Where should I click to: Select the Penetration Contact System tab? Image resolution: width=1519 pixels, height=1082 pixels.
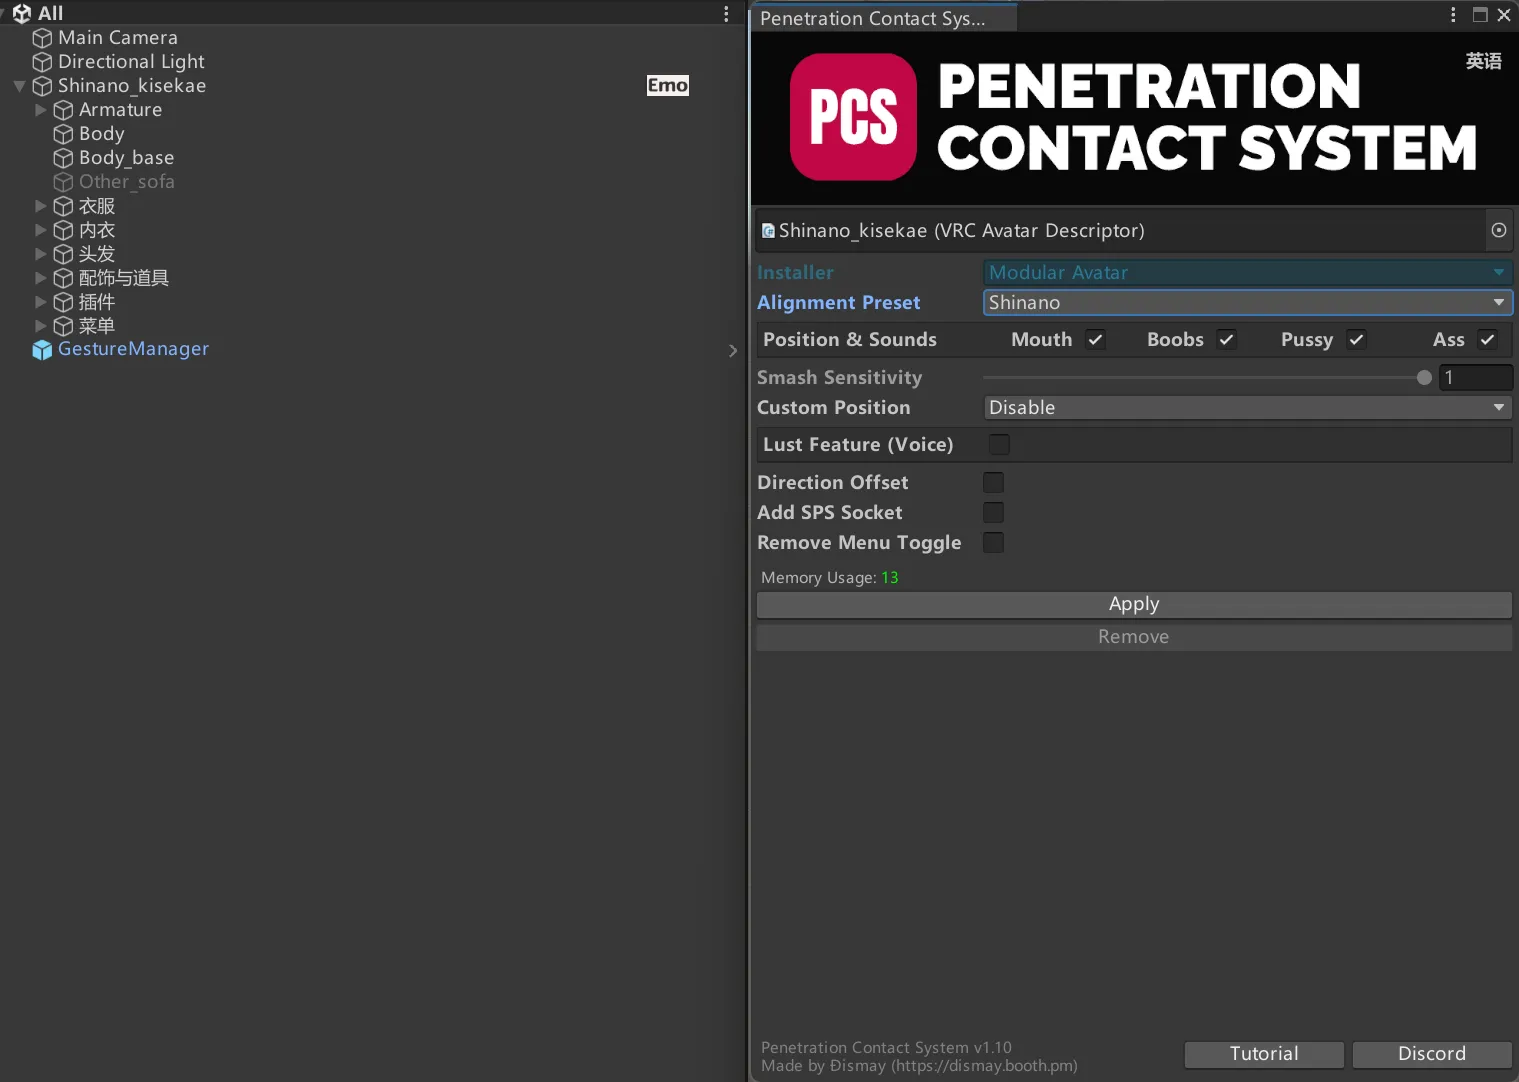(883, 18)
